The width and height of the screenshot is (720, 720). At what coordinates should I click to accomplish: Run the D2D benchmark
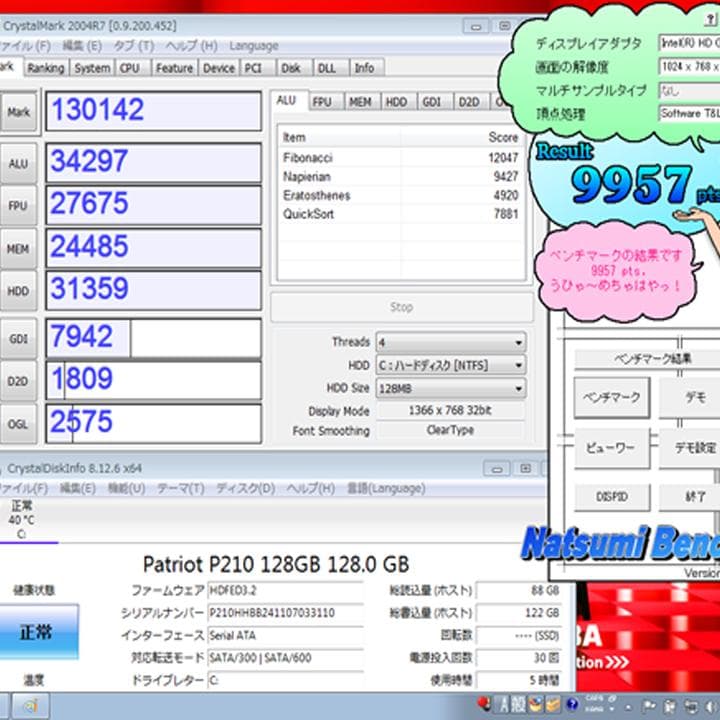(x=18, y=381)
